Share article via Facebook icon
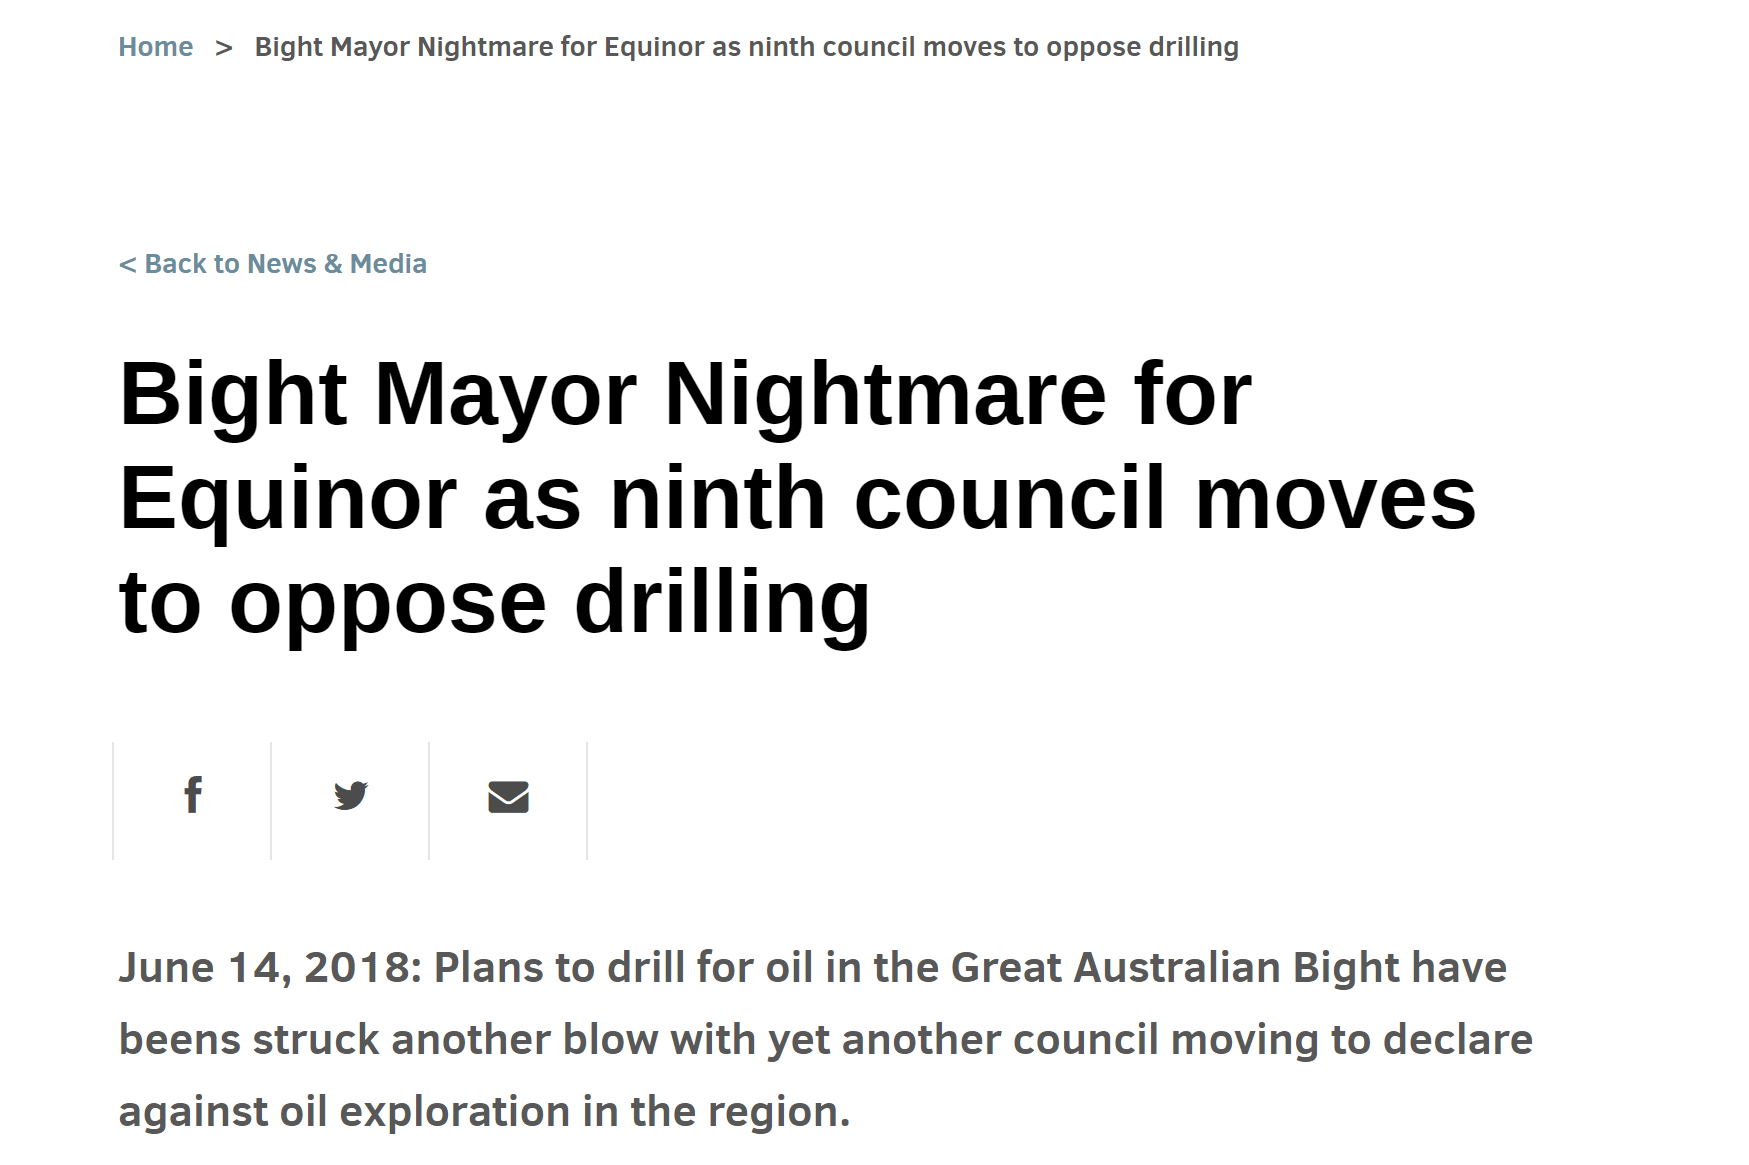This screenshot has width=1749, height=1165. pos(193,796)
